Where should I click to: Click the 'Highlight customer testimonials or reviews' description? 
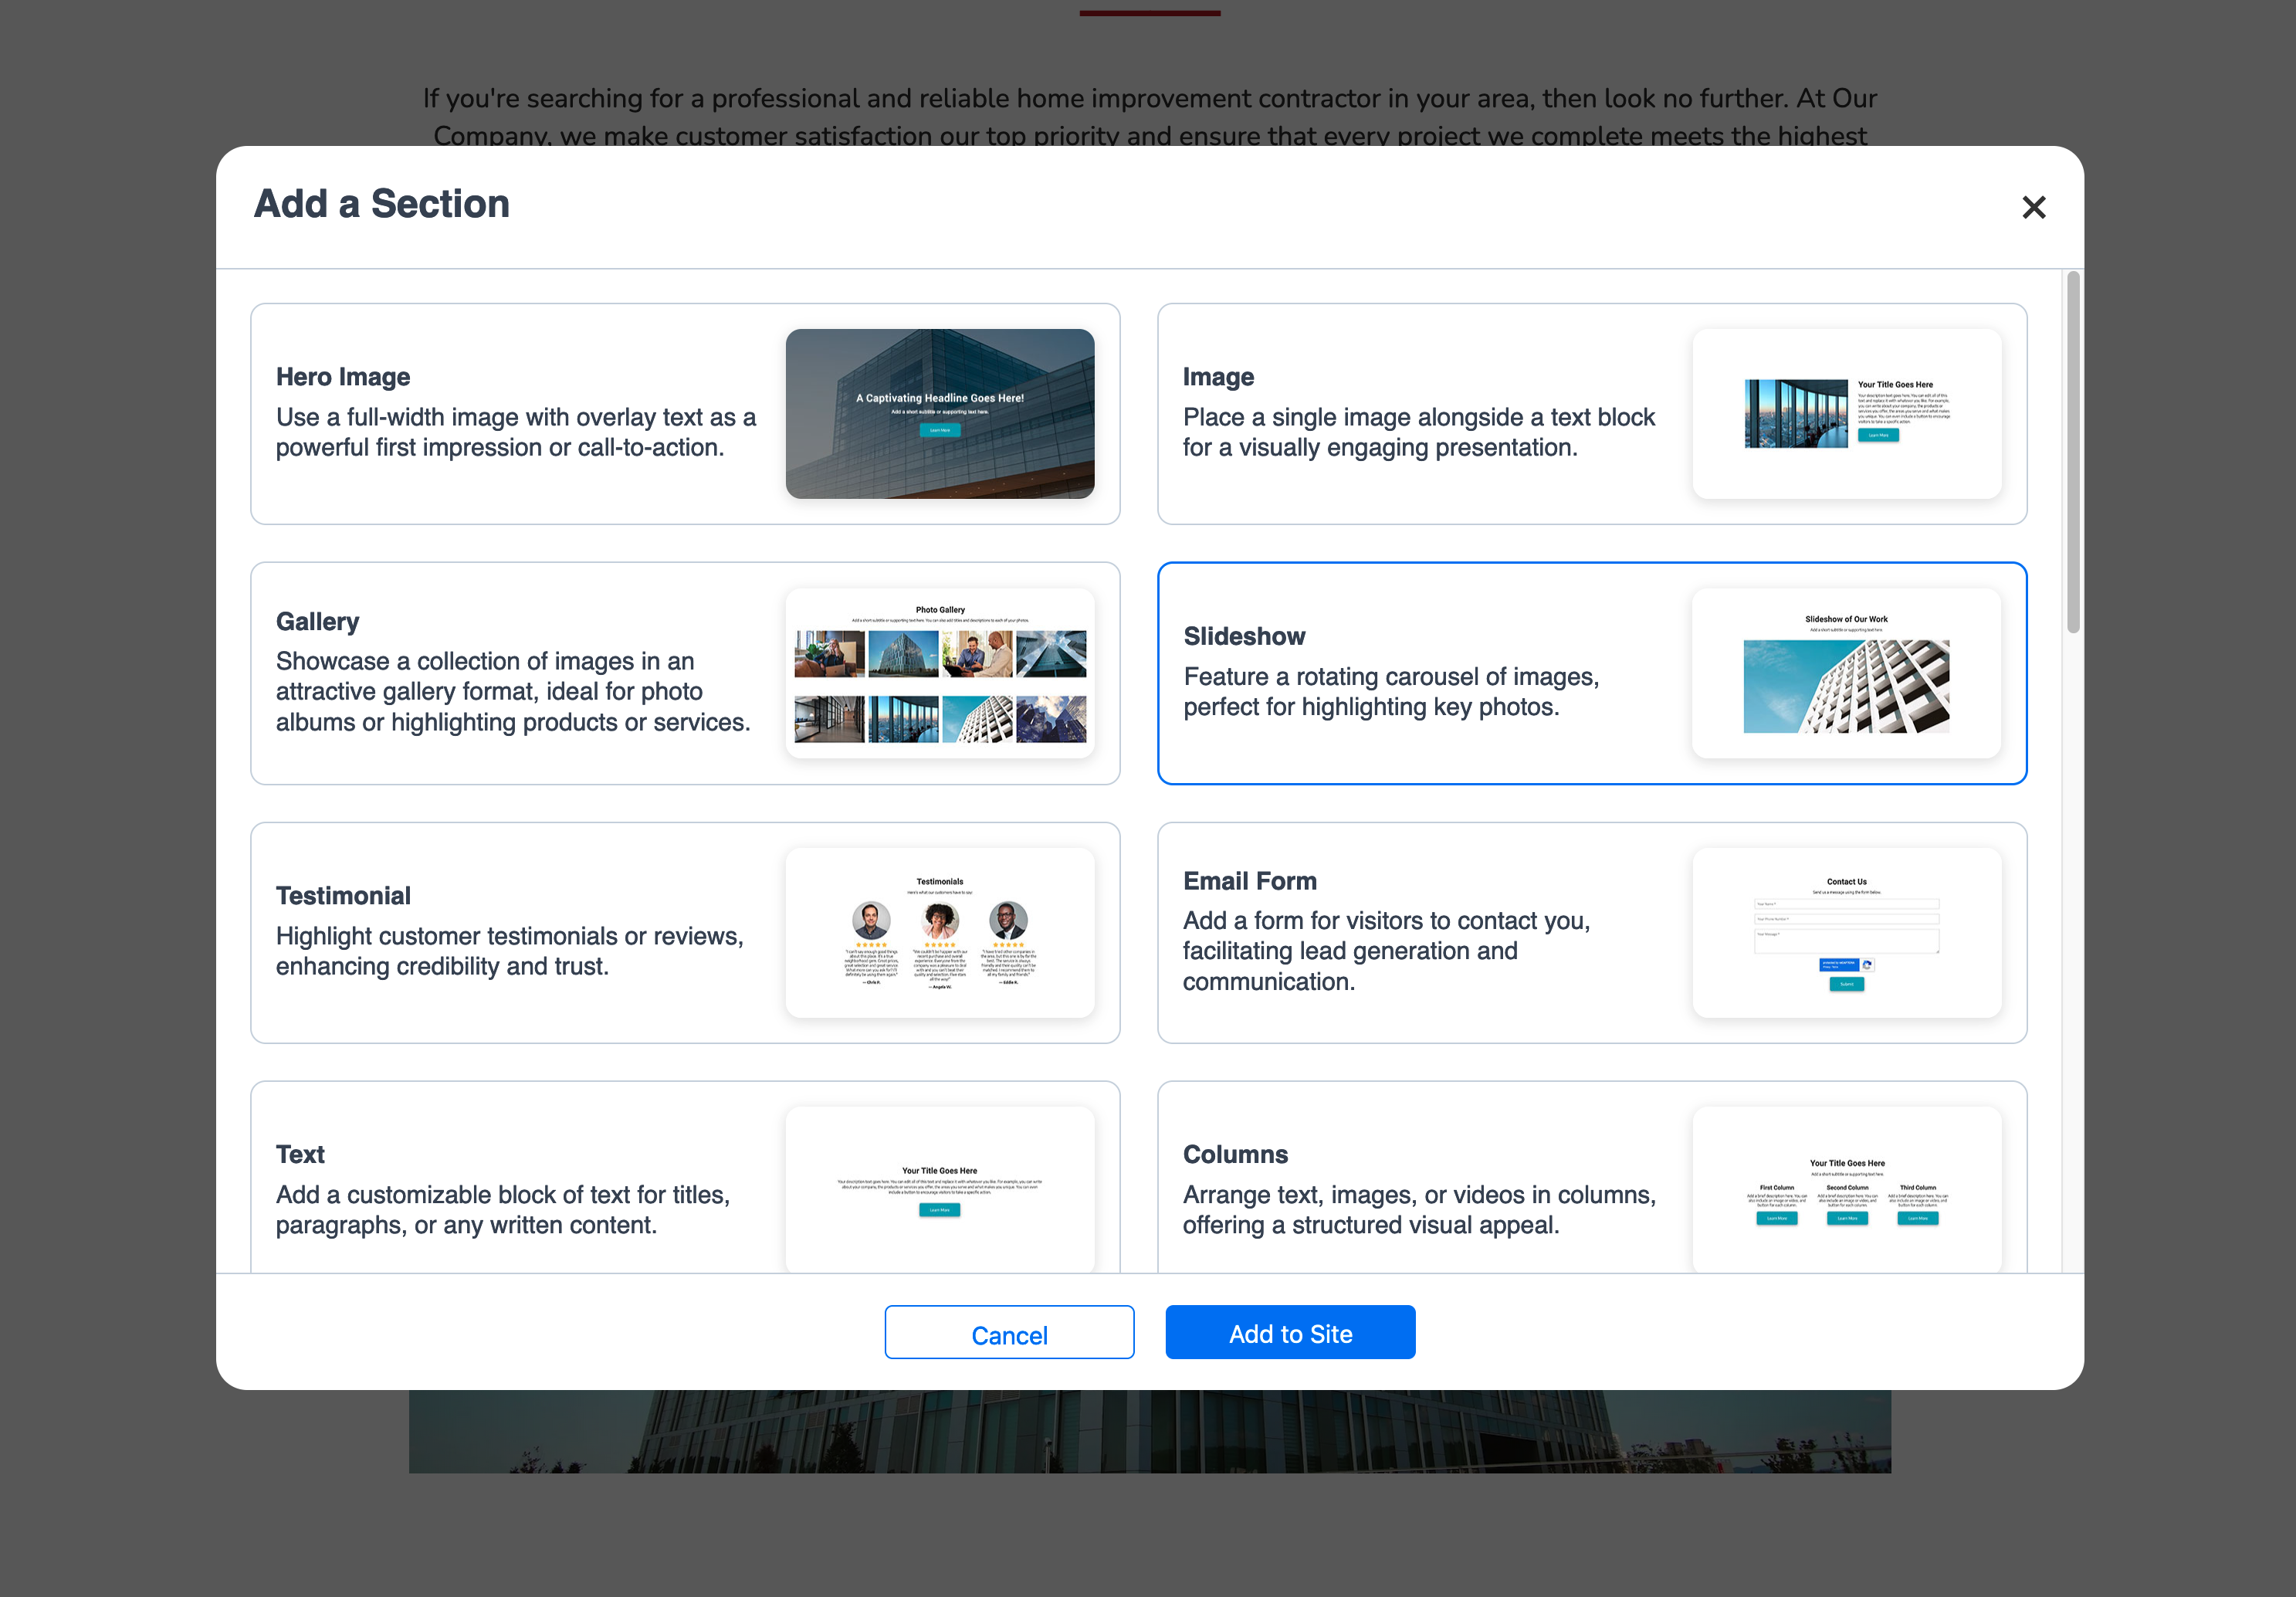click(x=510, y=951)
